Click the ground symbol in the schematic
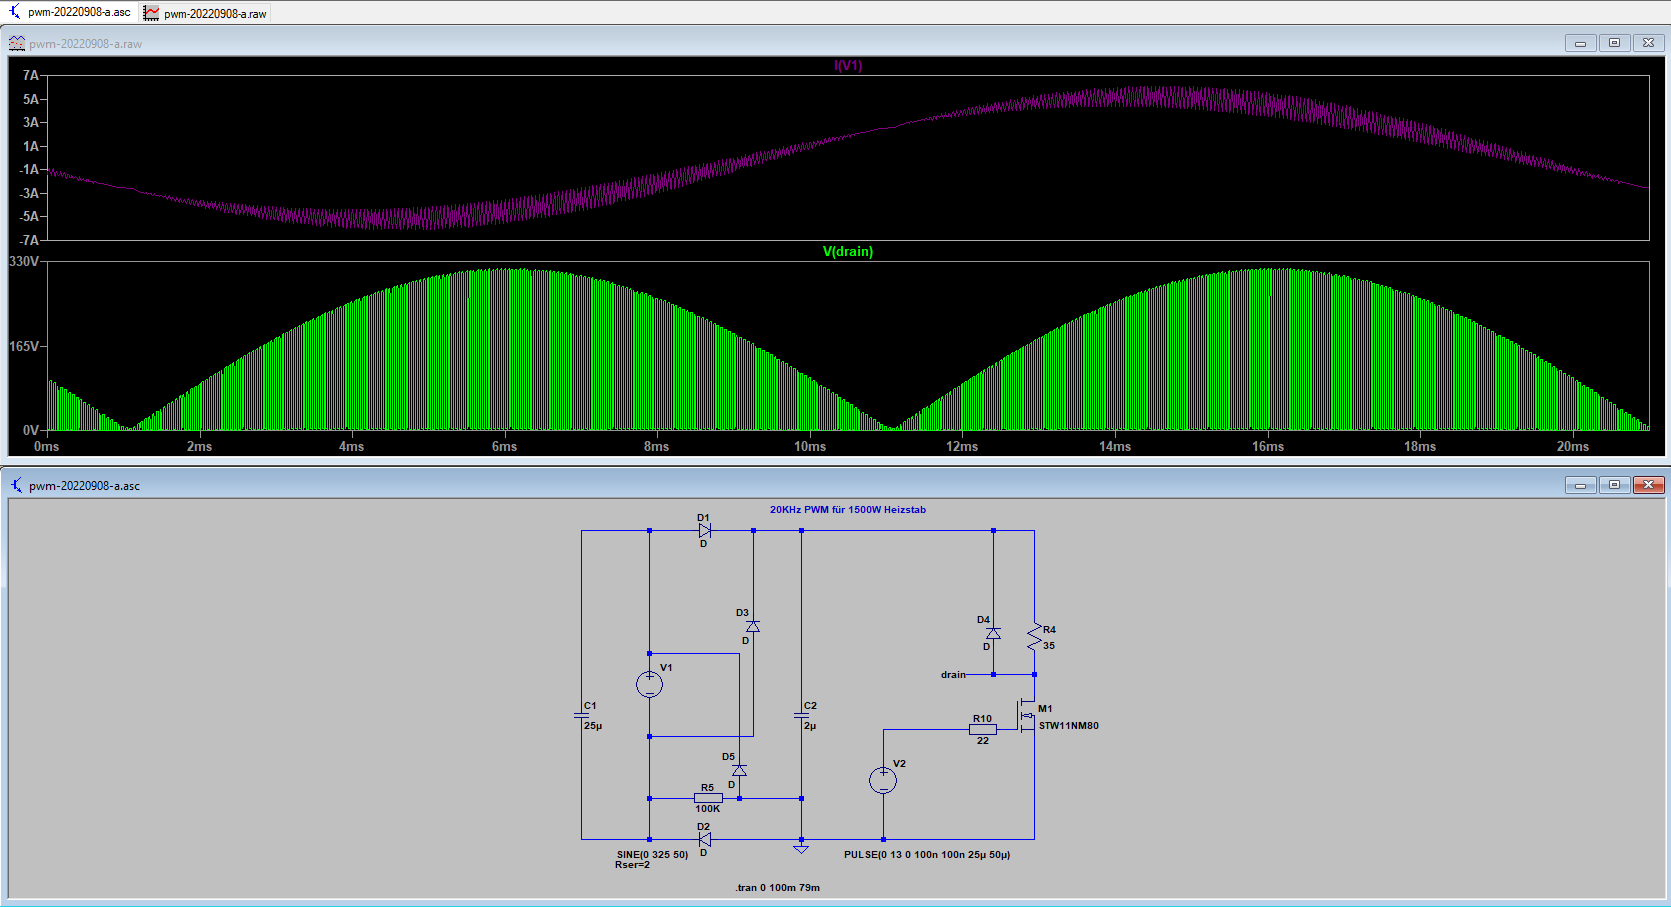Screen dimensions: 1671x907 pyautogui.click(x=801, y=848)
